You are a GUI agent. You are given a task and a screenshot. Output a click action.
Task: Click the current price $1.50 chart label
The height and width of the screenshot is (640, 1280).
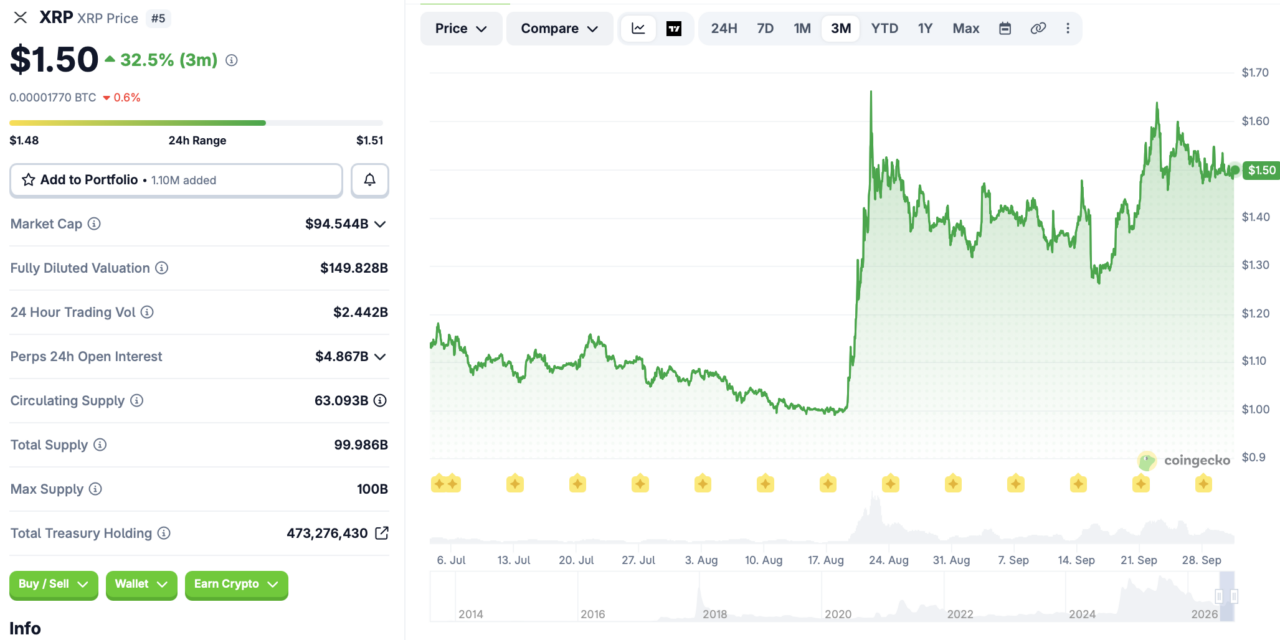point(1262,170)
